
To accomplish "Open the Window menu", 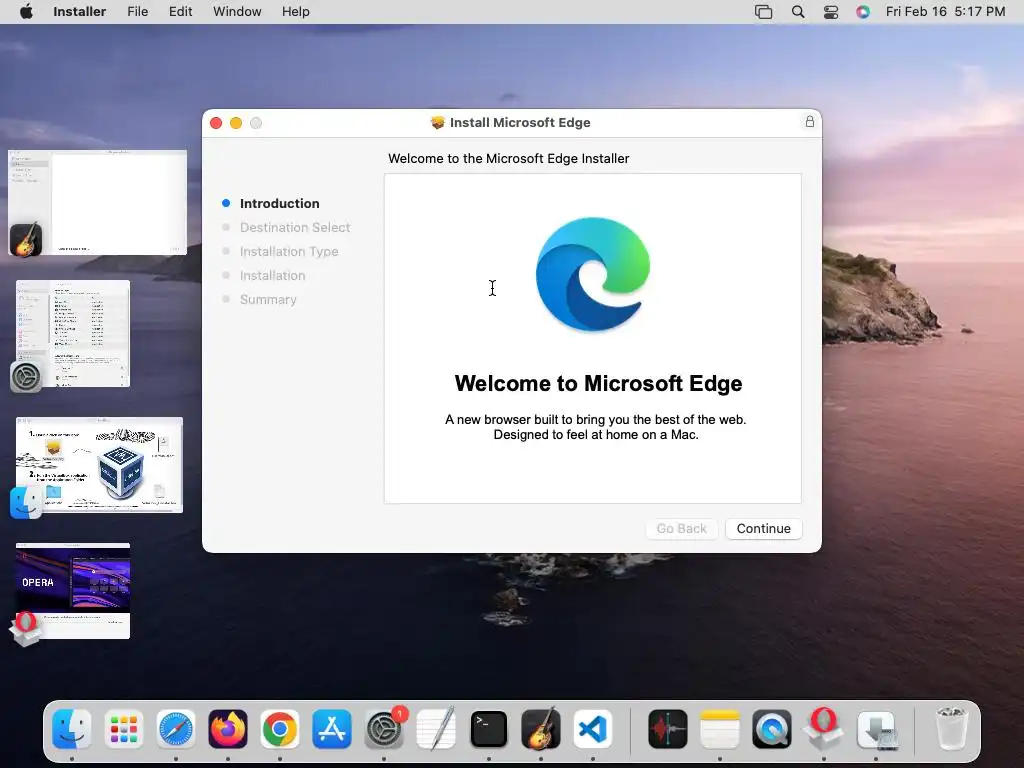I will tap(237, 12).
